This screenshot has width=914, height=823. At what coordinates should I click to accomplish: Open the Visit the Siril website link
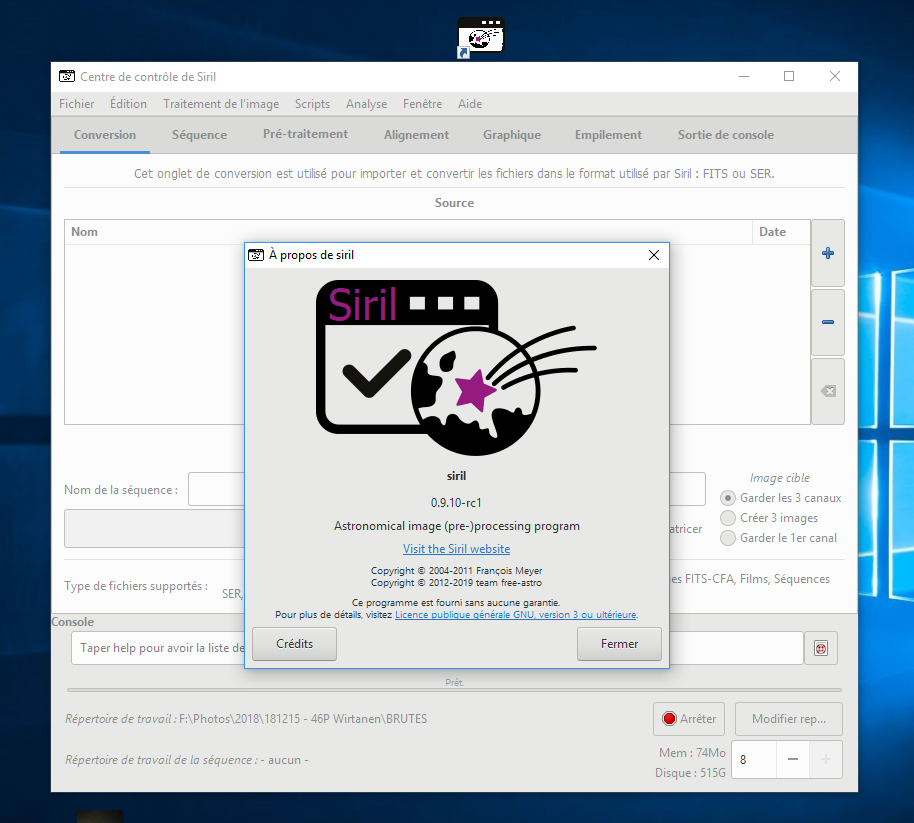tap(456, 549)
